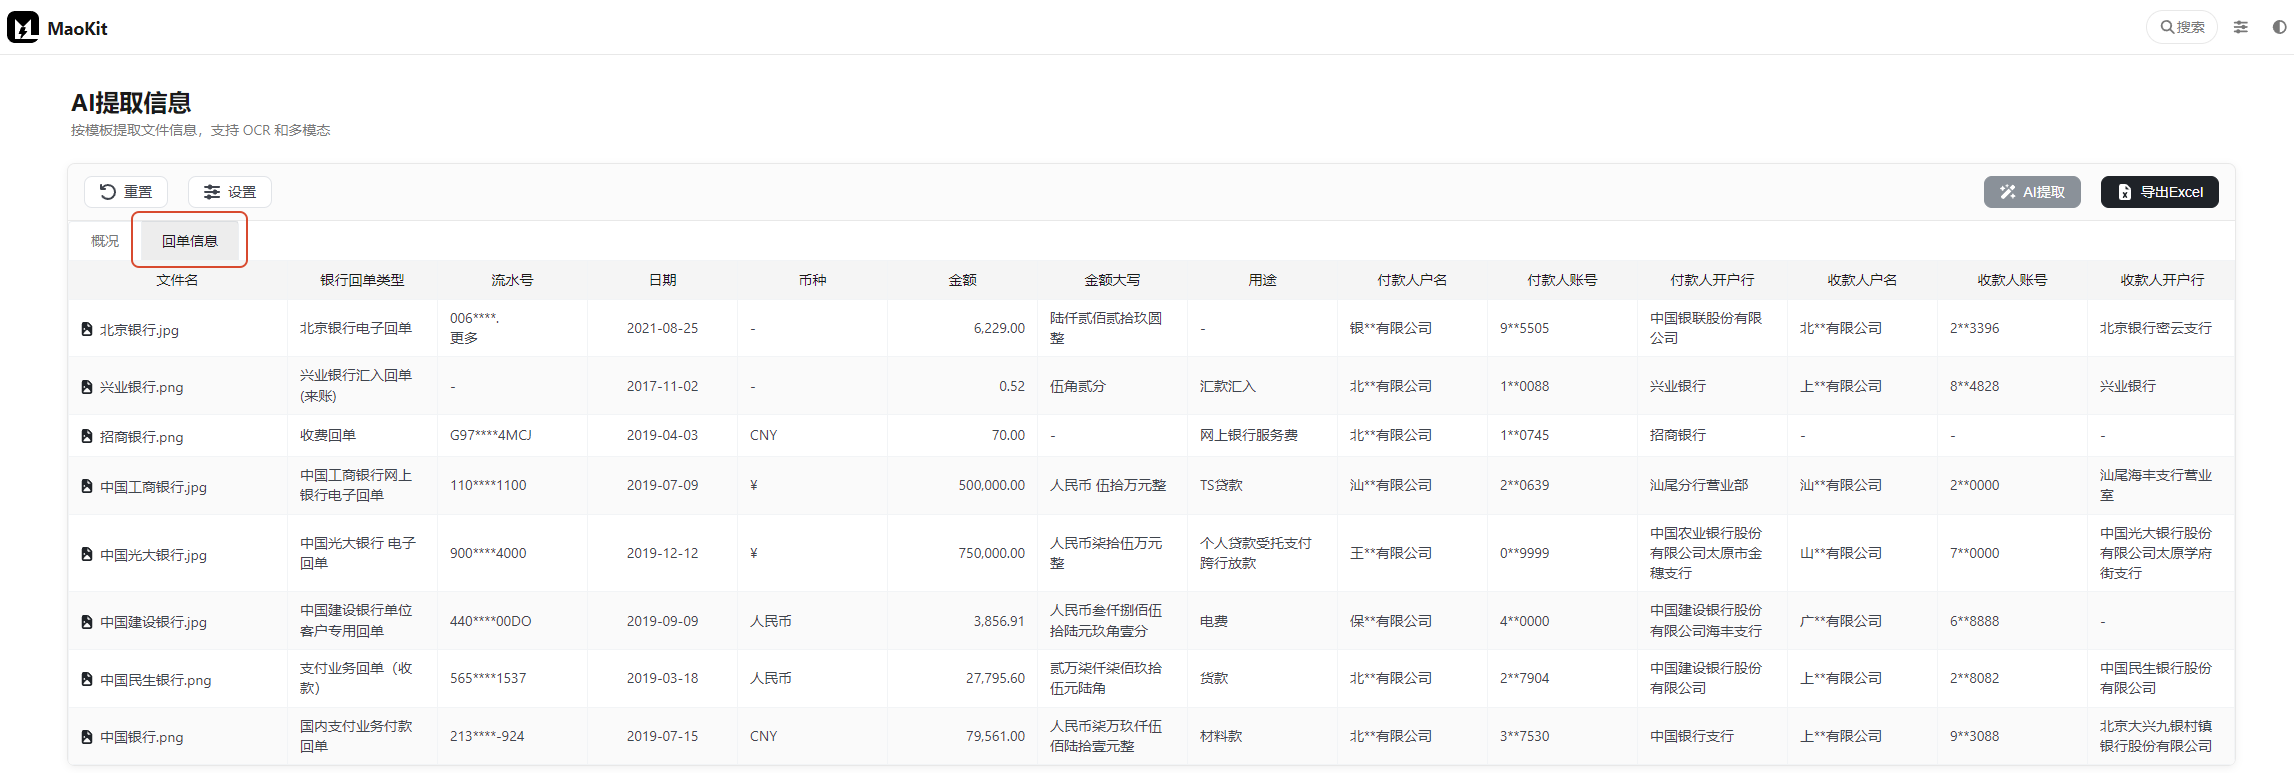2294x773 pixels.
Task: Click the 币种 column header
Action: (x=812, y=280)
